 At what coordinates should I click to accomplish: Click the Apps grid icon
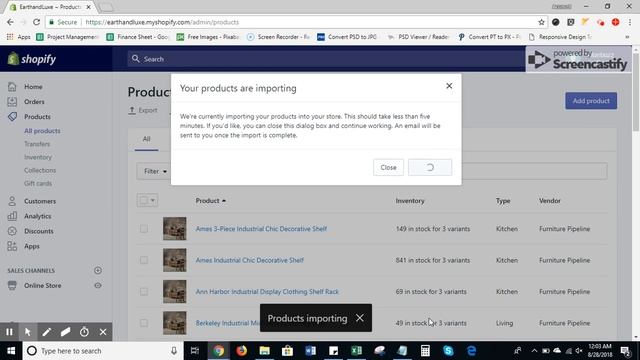(x=12, y=246)
